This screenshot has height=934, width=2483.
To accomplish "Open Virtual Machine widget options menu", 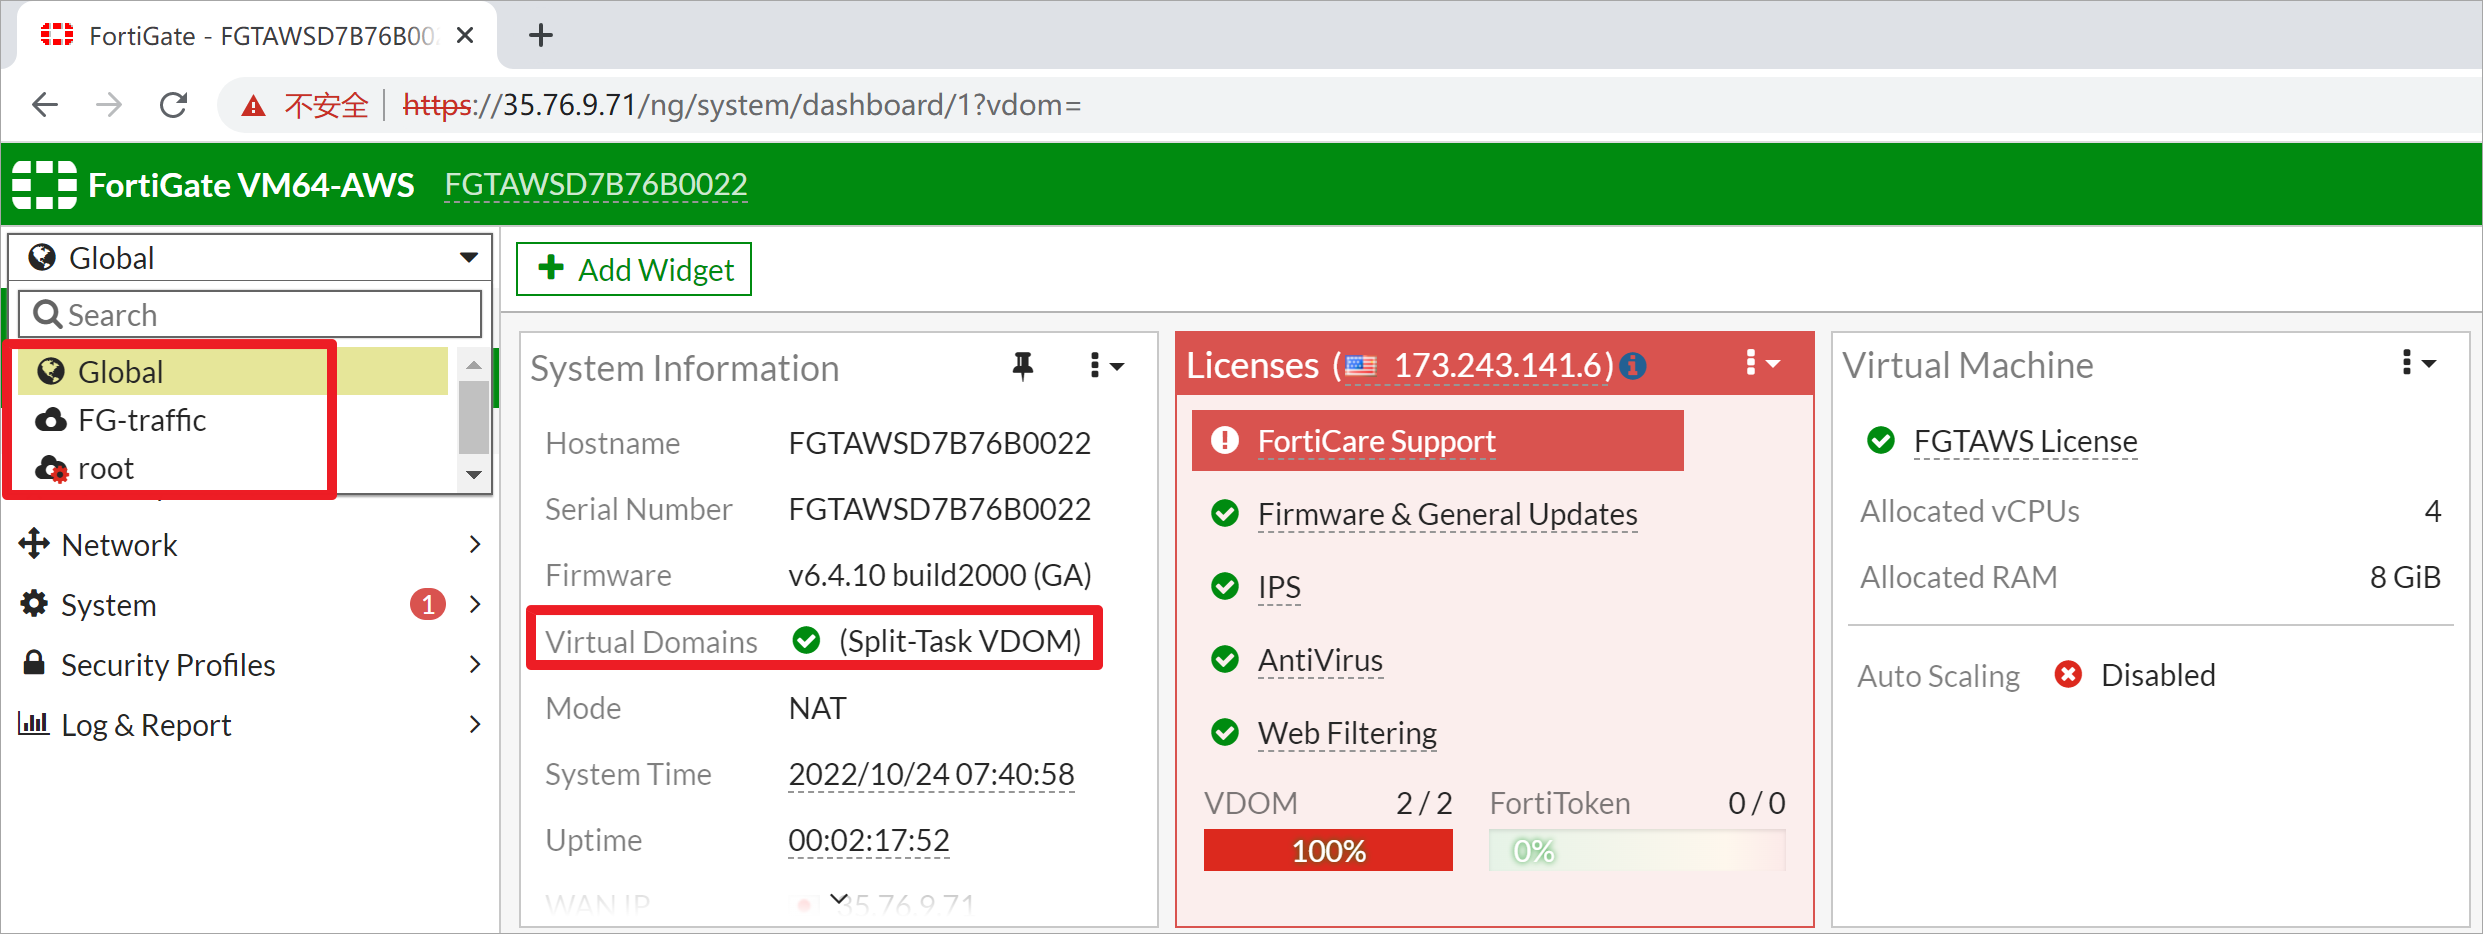I will tap(2418, 364).
